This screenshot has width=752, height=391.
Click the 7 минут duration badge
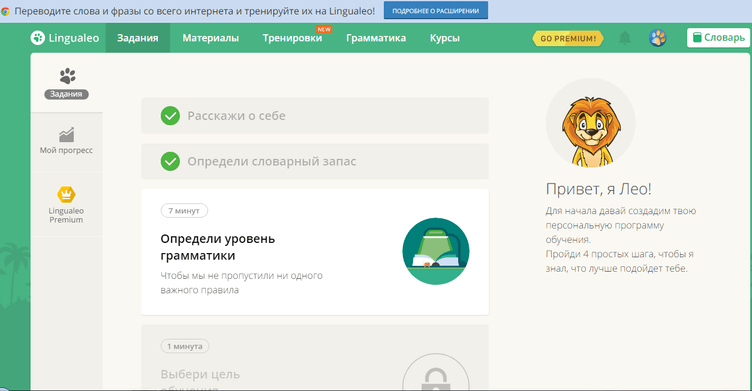click(184, 211)
